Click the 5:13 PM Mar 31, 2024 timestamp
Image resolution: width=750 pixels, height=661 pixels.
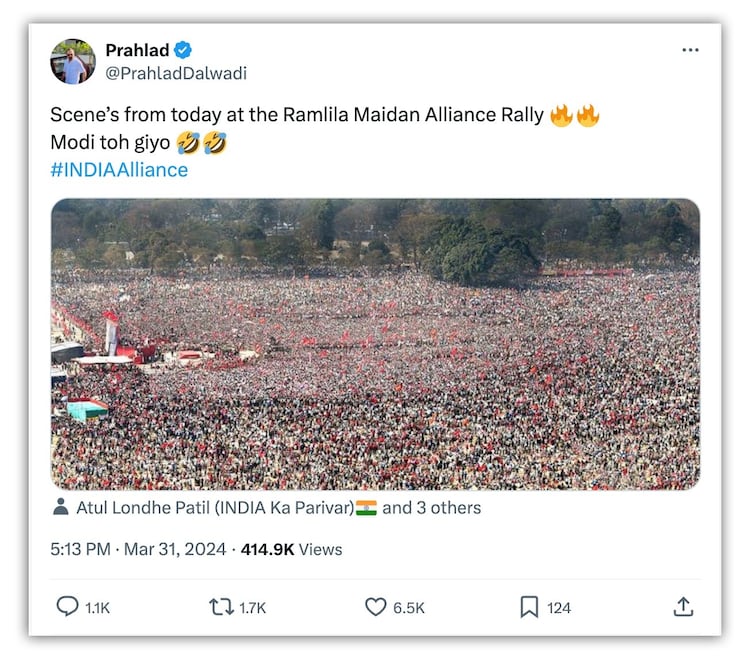pyautogui.click(x=140, y=549)
